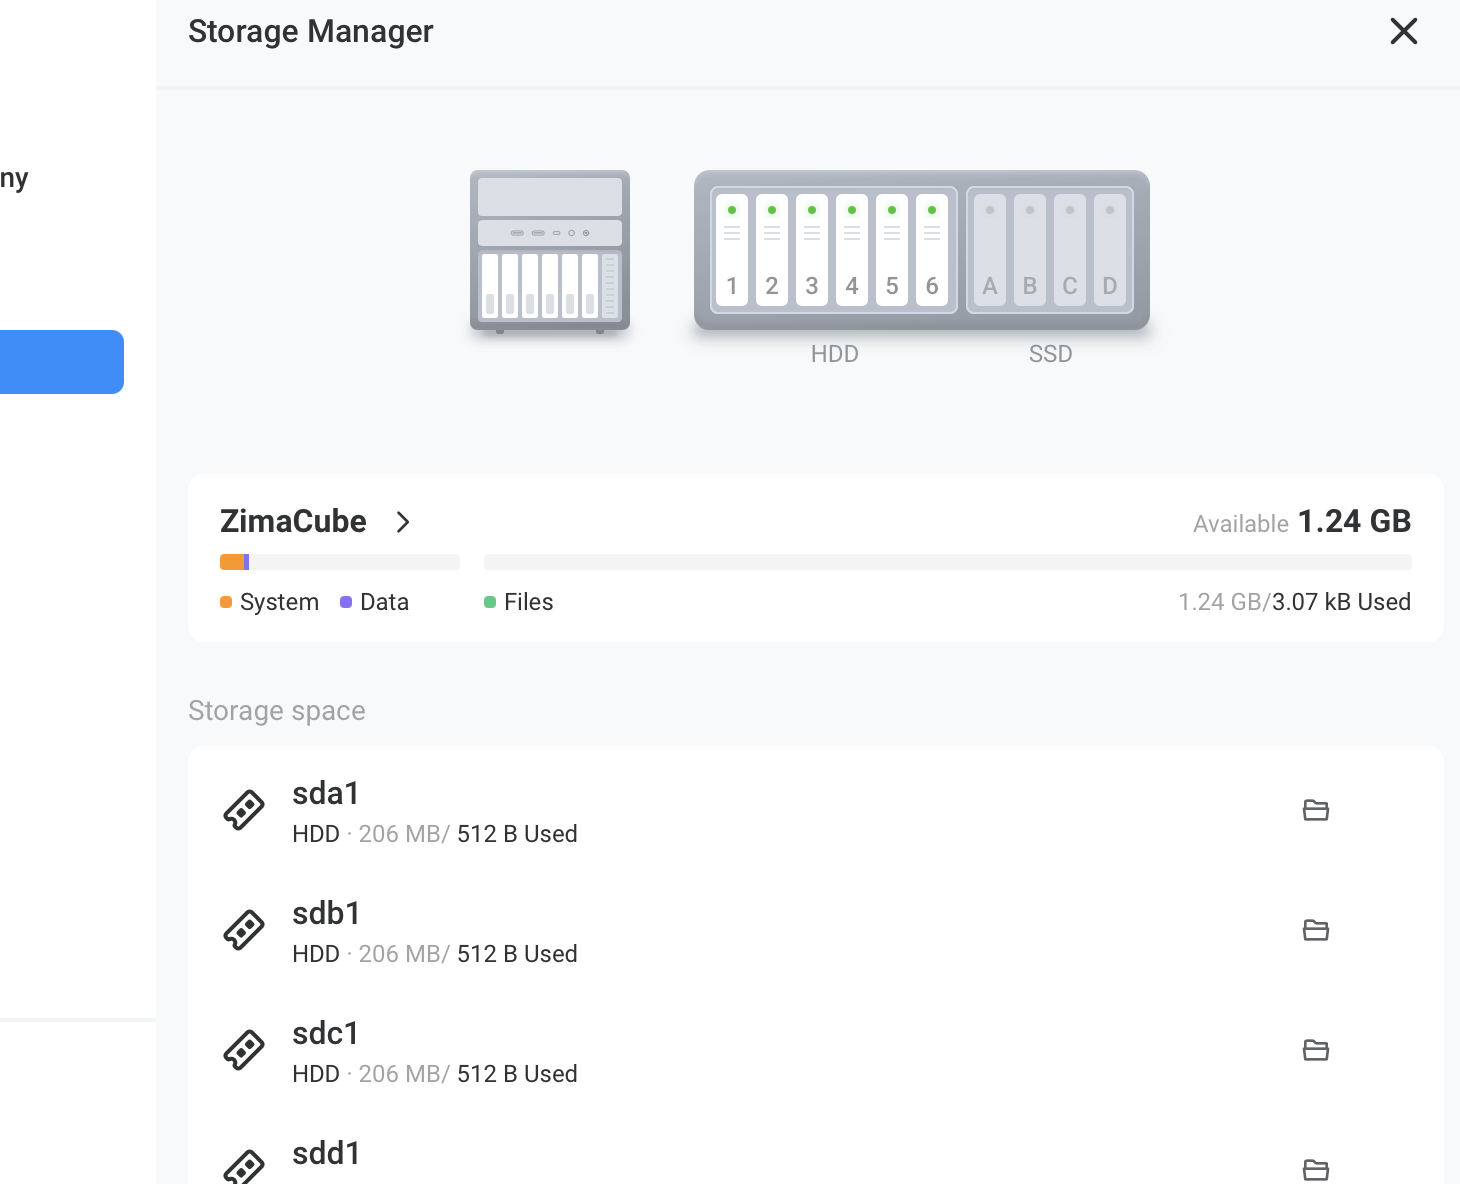
Task: Open folder for sda1 drive
Action: (x=1316, y=810)
